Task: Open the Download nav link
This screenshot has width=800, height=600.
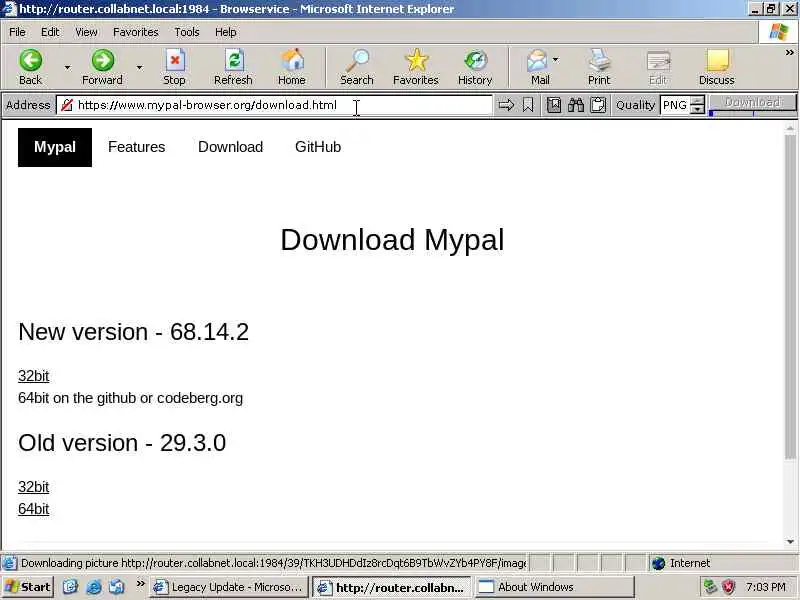Action: (231, 147)
